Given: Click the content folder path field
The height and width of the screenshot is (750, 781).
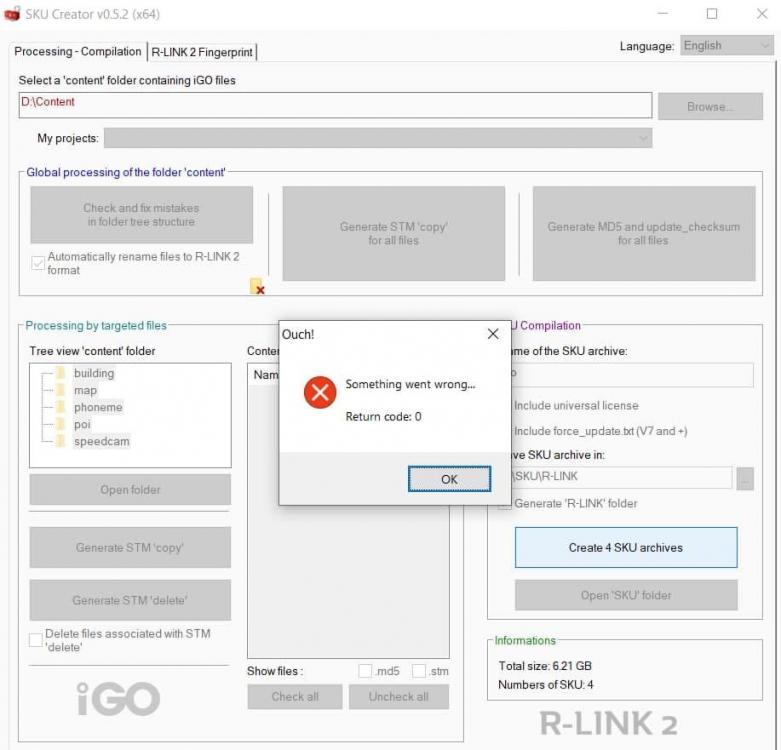Looking at the screenshot, I should click(335, 105).
